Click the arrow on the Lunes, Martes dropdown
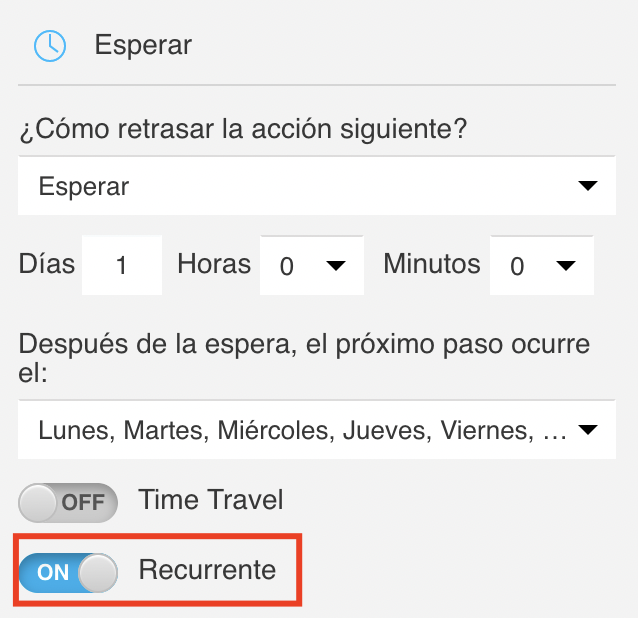Screen dimensions: 638x618 click(588, 430)
